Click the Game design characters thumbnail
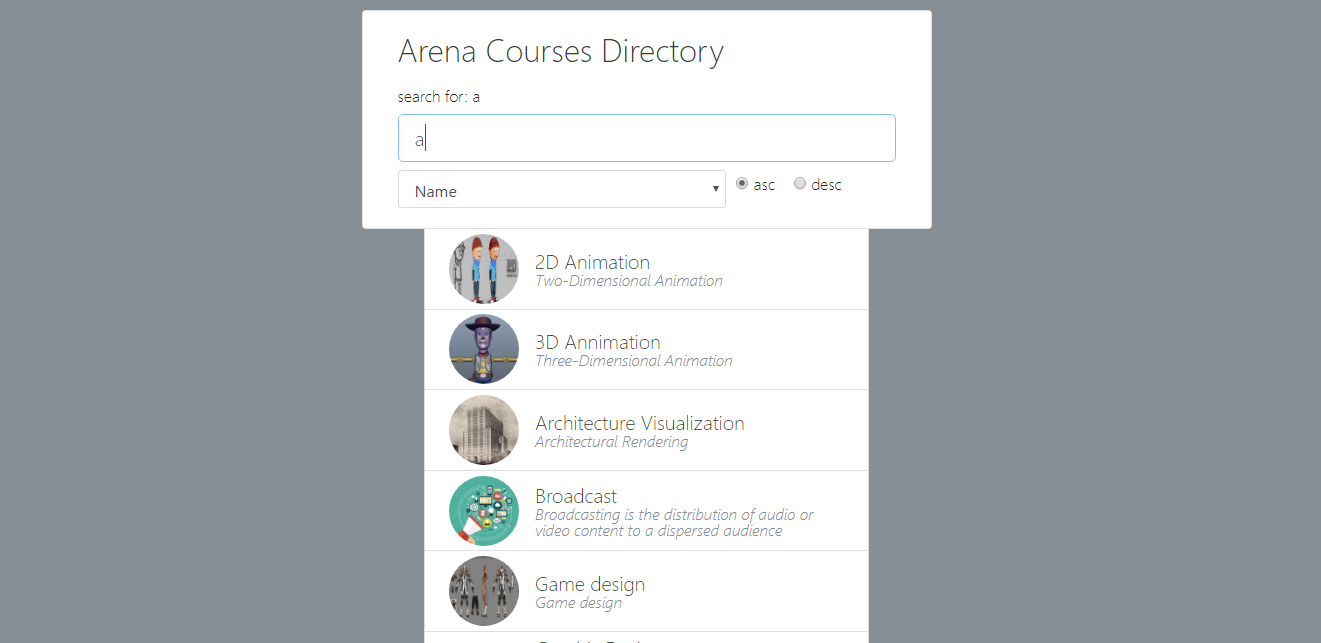Viewport: 1321px width, 643px height. 484,591
